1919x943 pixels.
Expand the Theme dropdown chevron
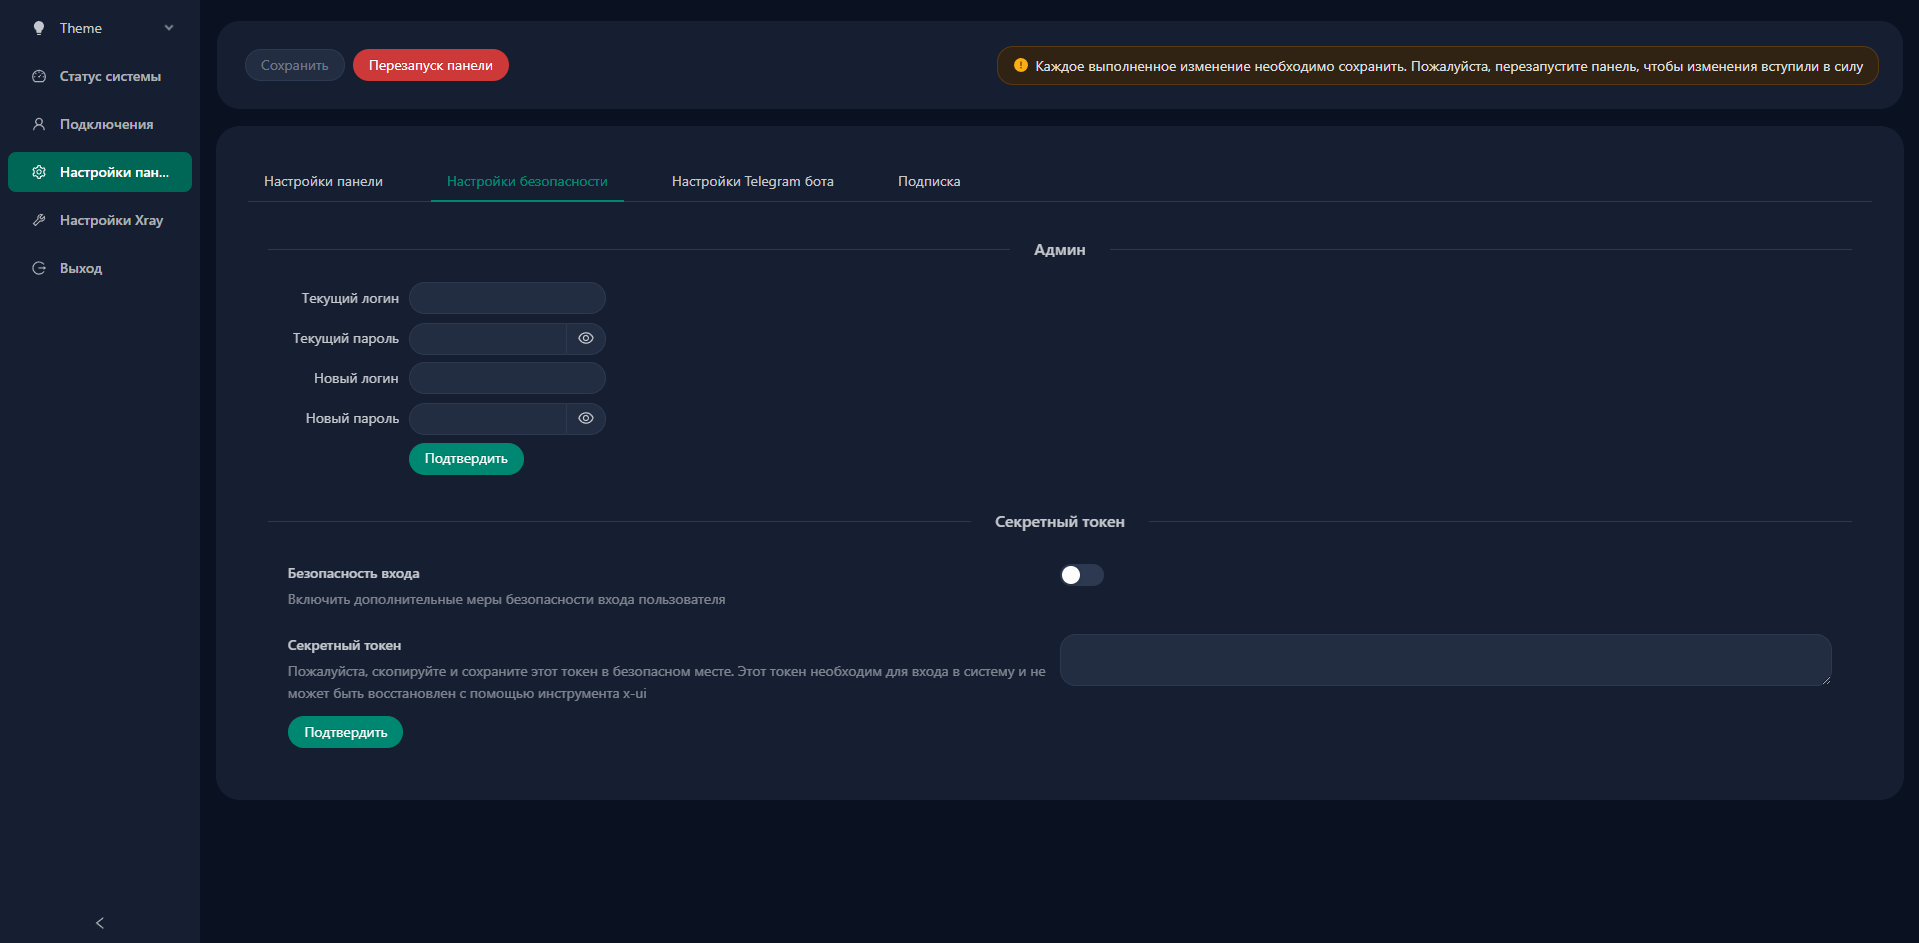169,28
